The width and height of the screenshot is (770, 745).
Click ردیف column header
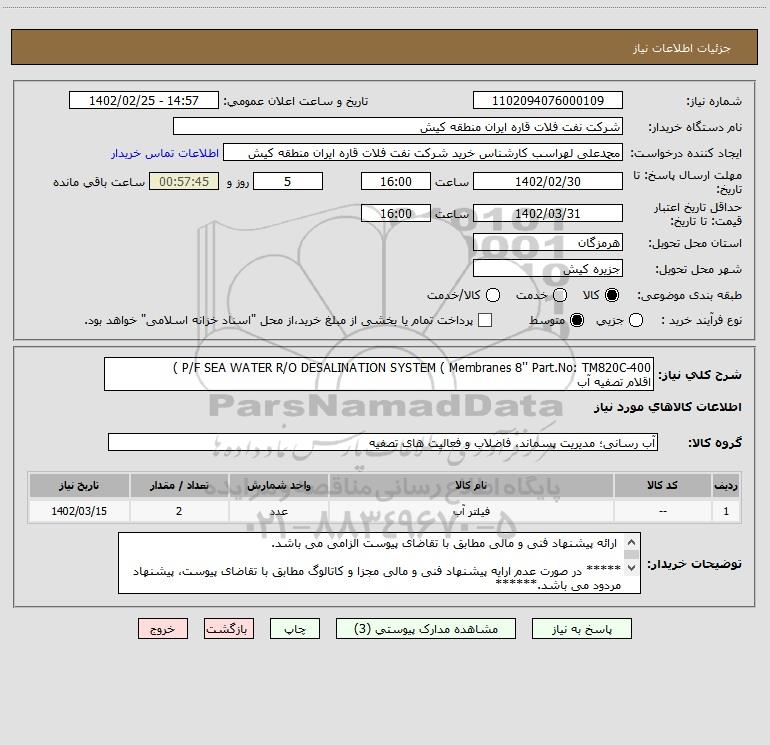[726, 485]
